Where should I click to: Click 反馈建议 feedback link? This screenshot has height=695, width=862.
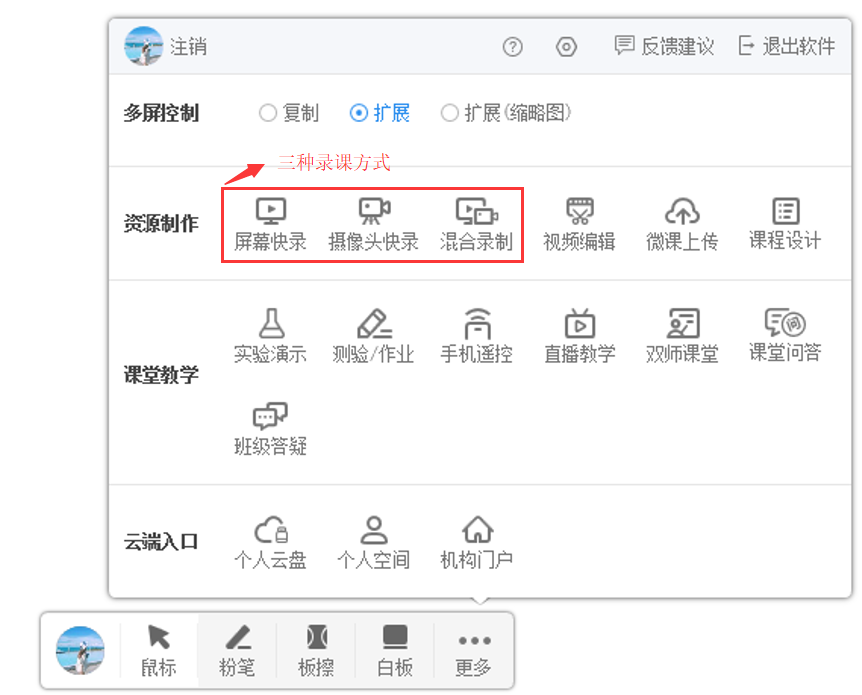coord(664,46)
